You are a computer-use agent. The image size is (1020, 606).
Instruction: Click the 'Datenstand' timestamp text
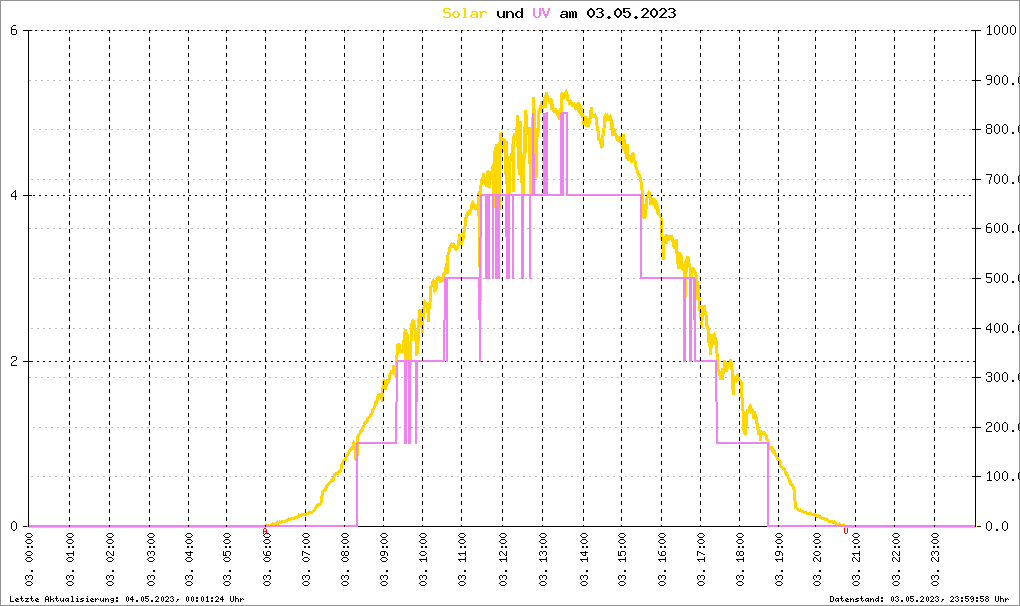(x=919, y=599)
